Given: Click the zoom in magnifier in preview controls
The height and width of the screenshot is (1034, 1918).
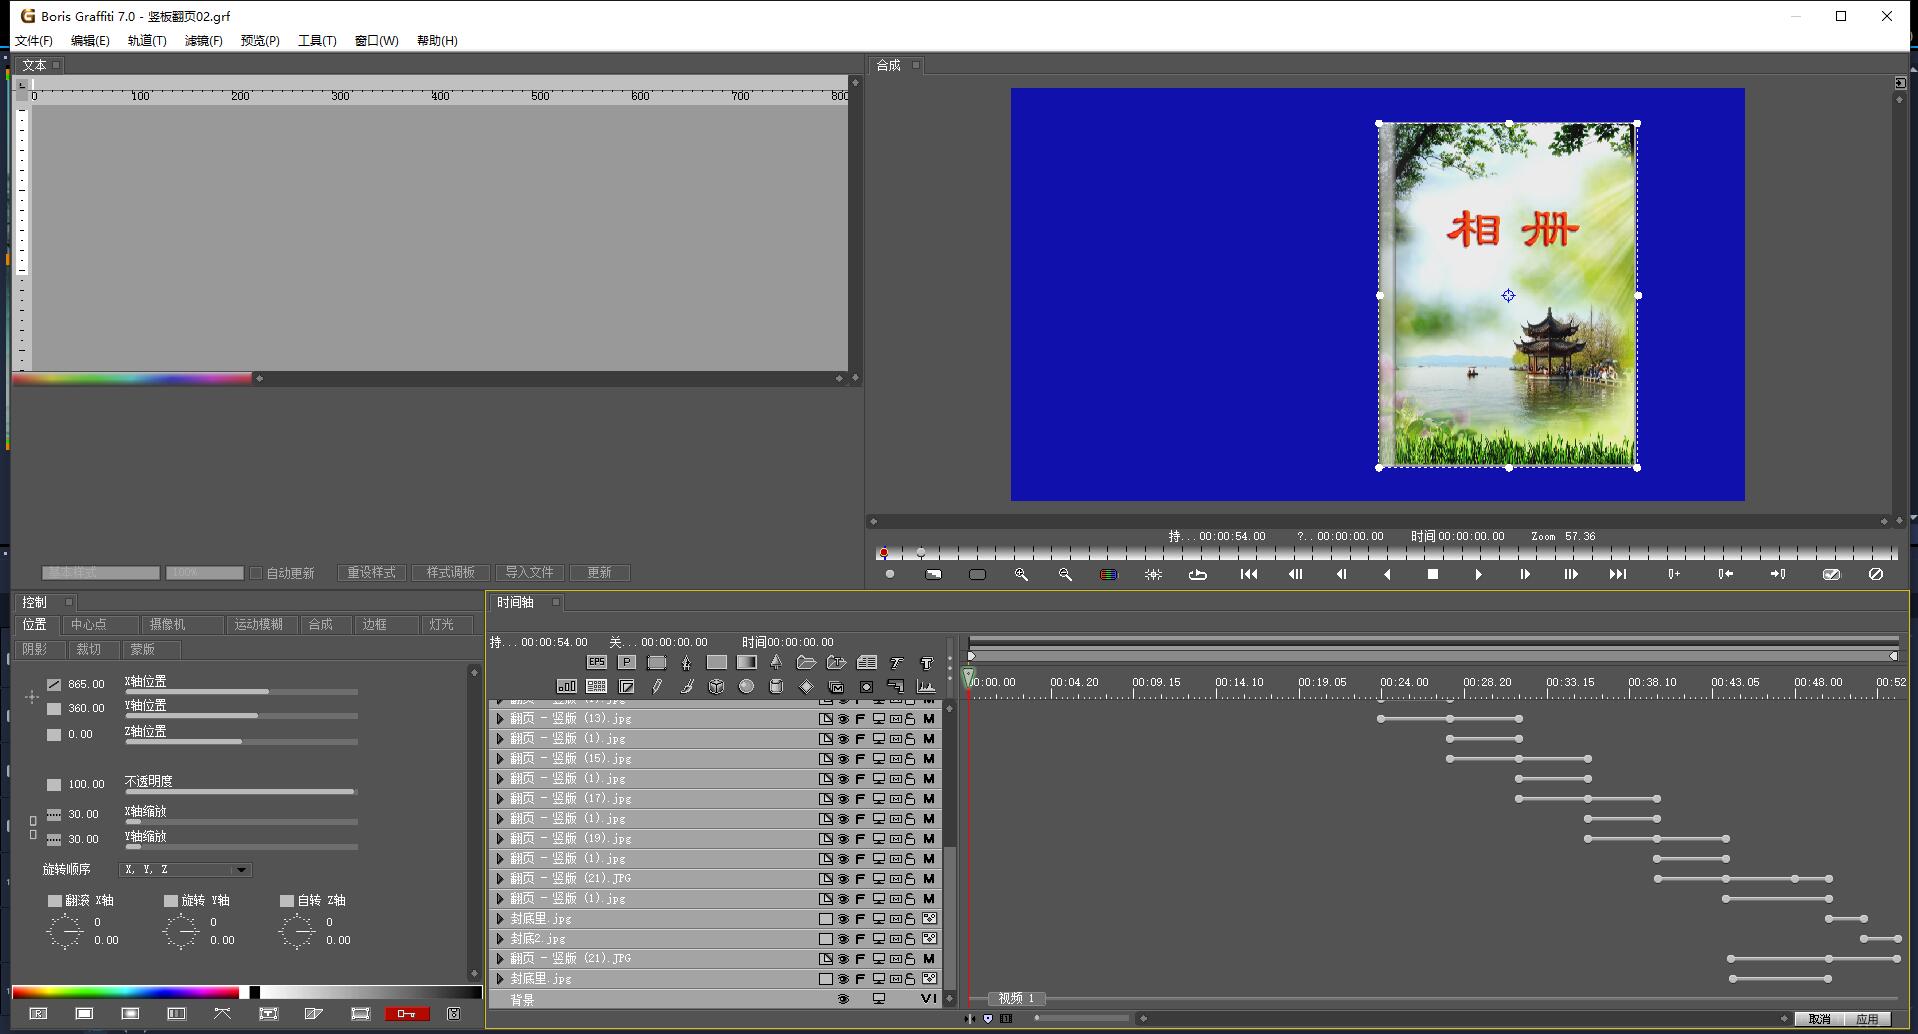Looking at the screenshot, I should pyautogui.click(x=1021, y=574).
